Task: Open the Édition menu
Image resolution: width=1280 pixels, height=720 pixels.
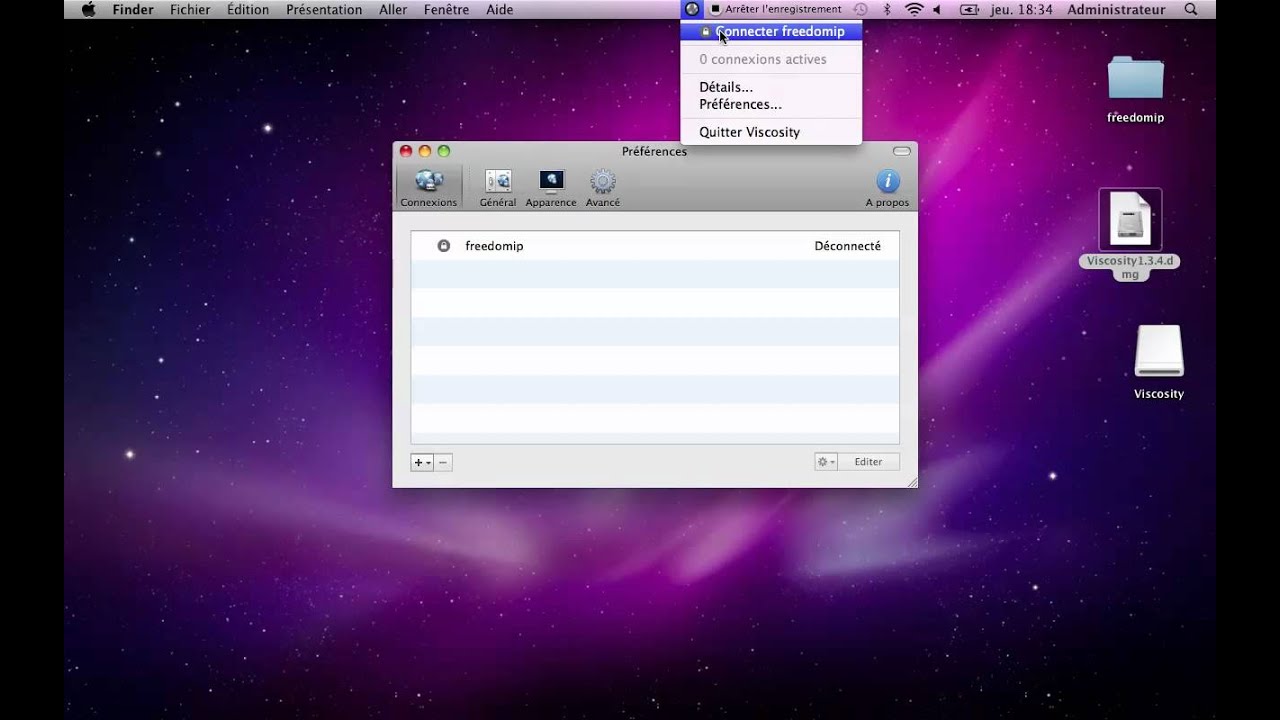Action: coord(248,9)
